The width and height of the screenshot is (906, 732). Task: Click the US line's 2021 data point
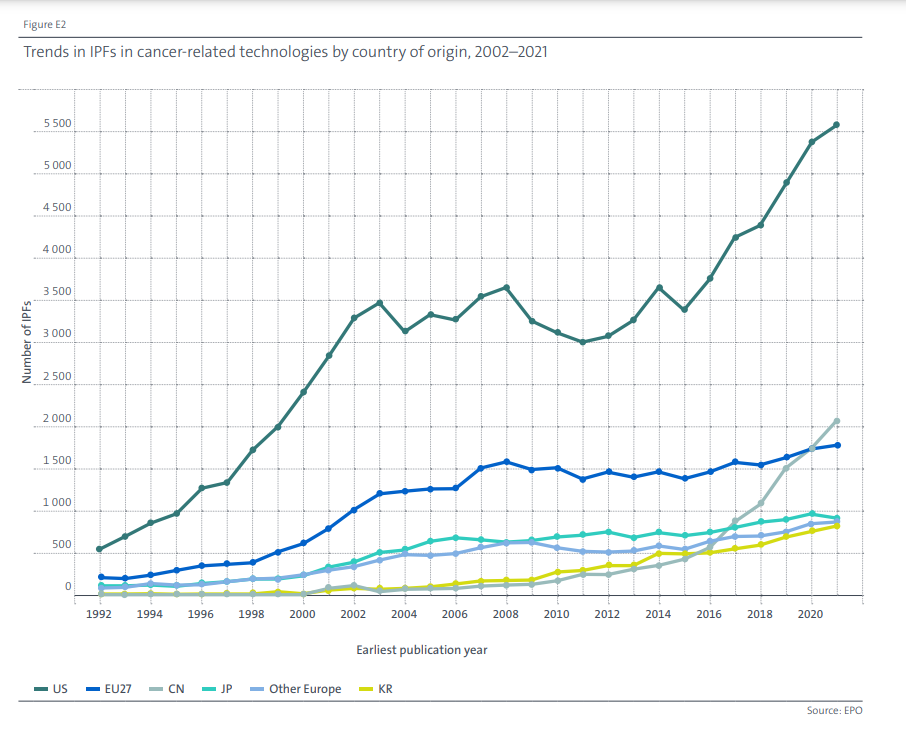(837, 125)
